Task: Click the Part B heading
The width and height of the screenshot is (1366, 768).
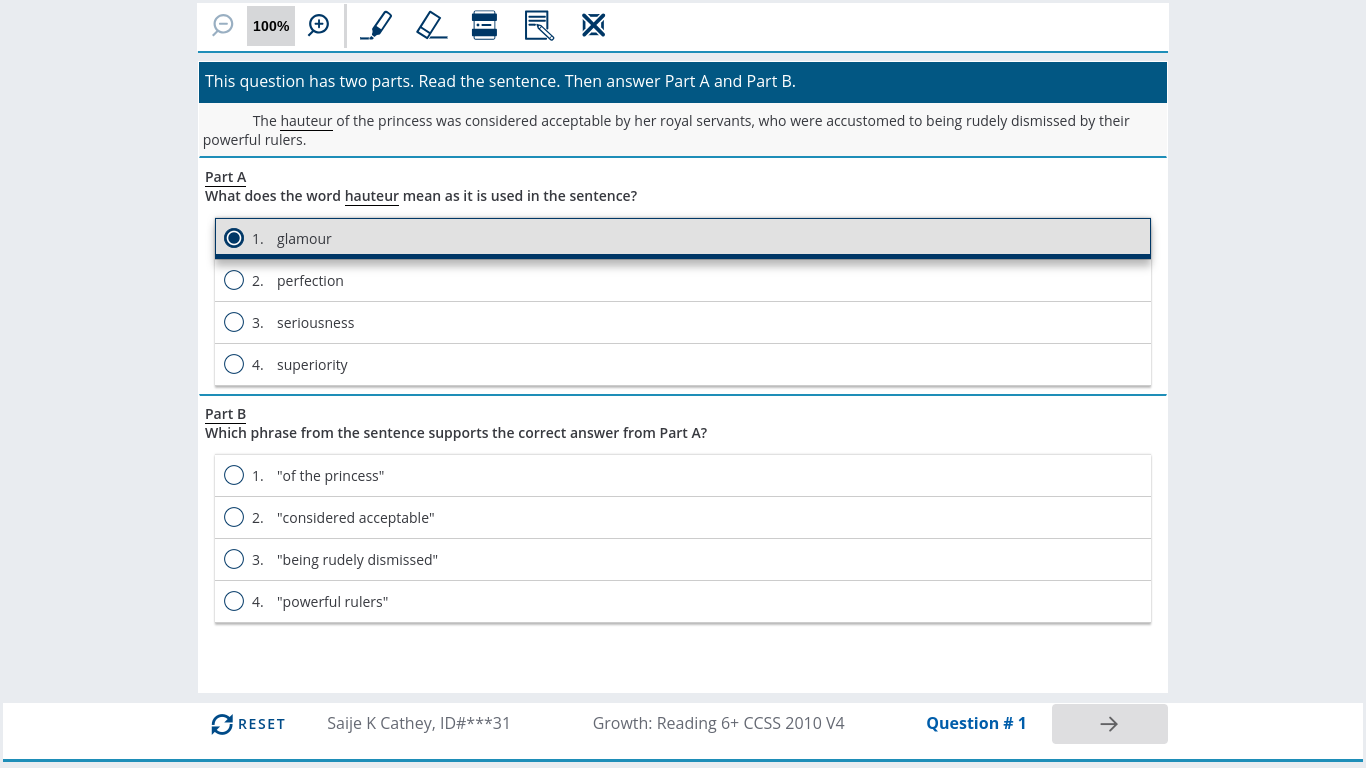Action: [x=225, y=414]
